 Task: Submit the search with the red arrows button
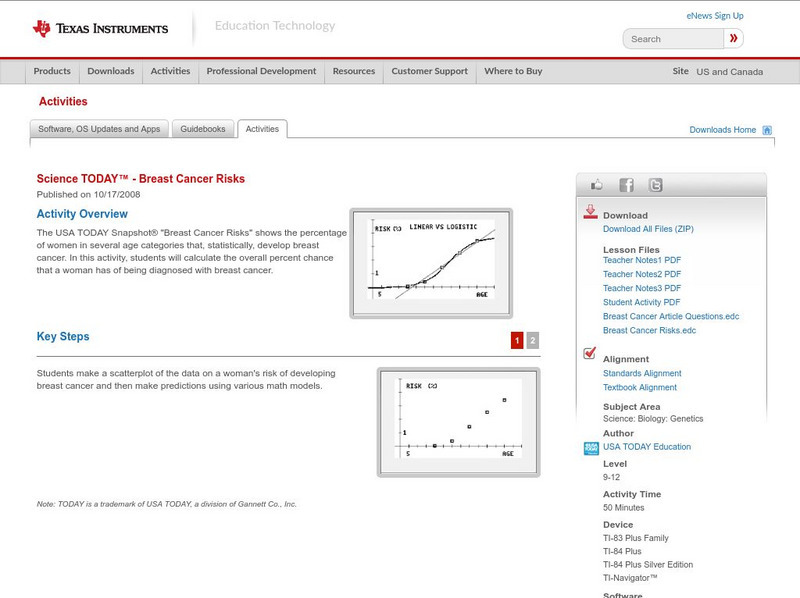(x=733, y=37)
